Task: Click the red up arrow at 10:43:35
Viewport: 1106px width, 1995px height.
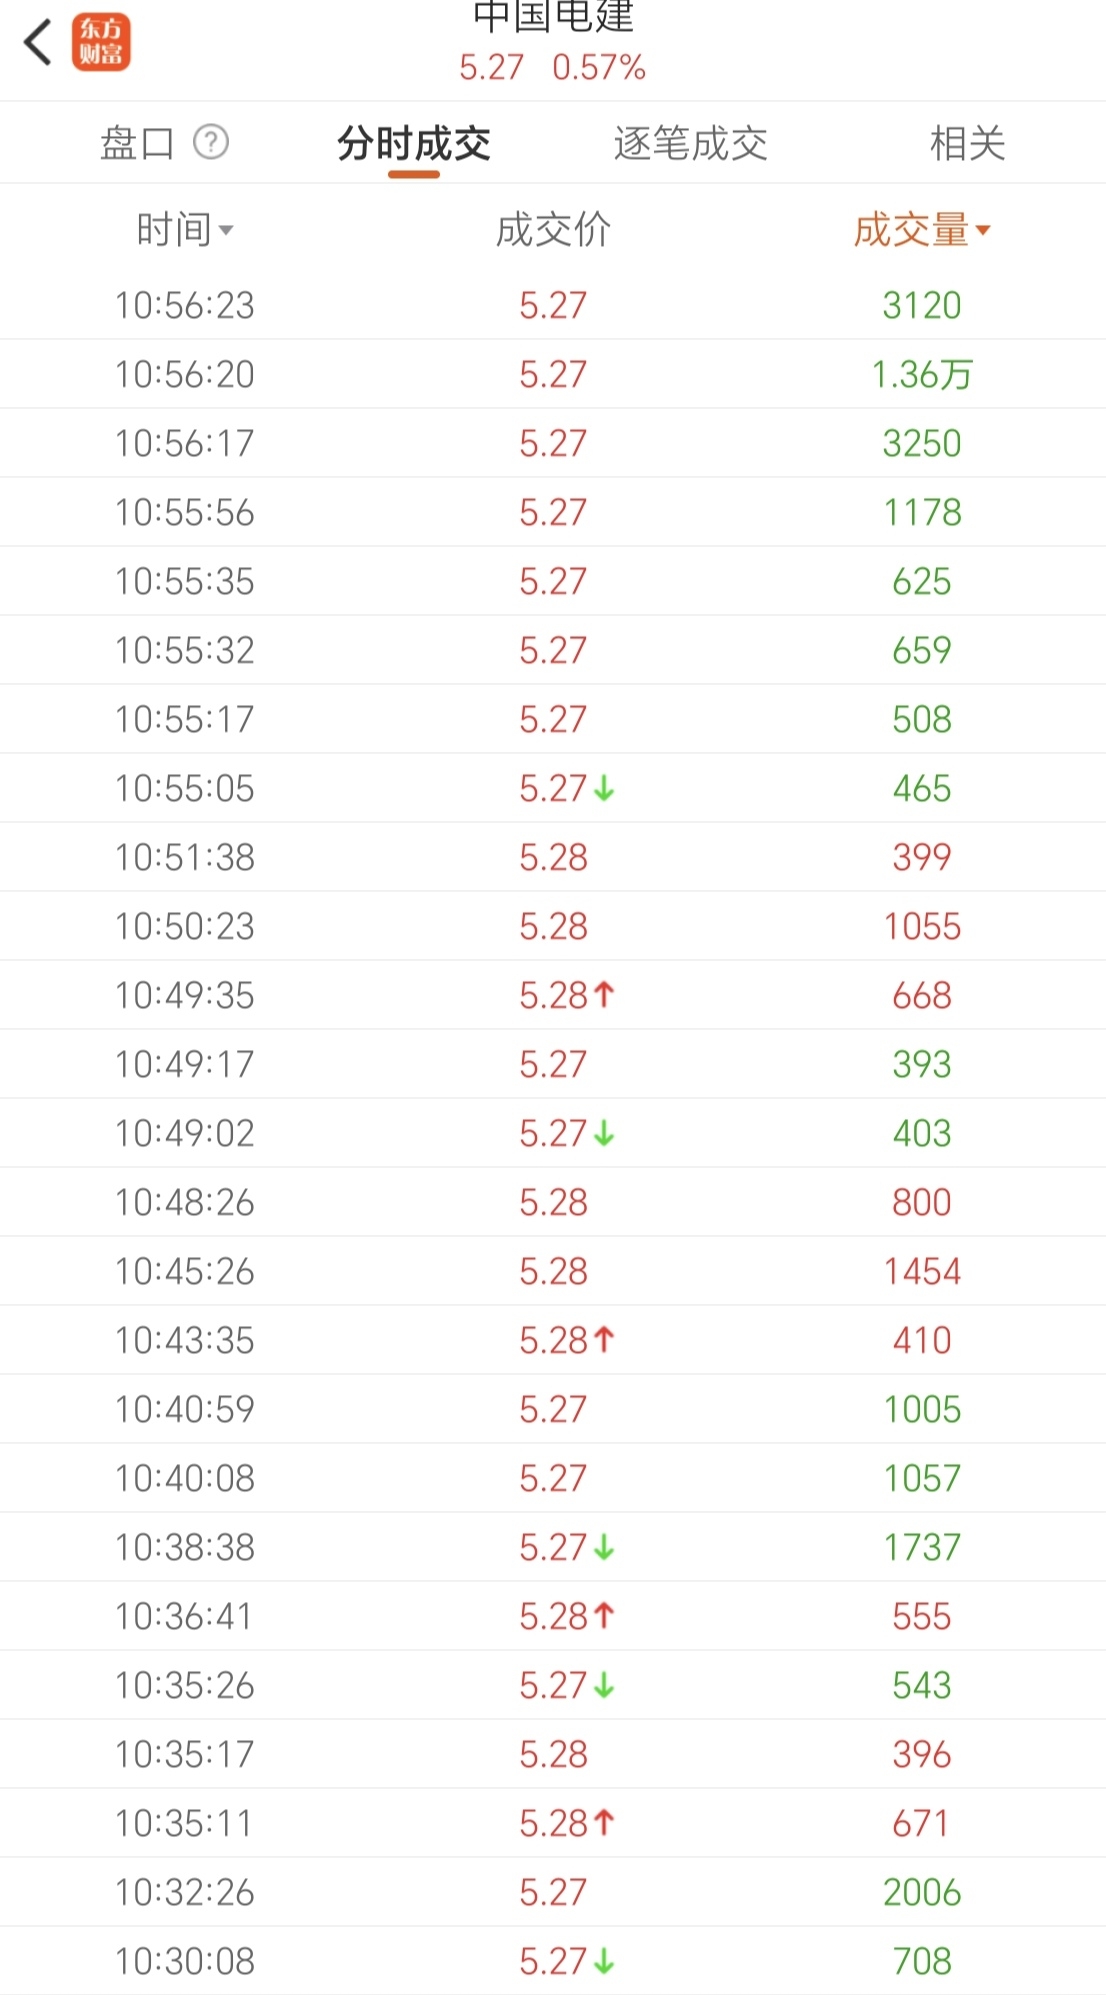Action: pos(604,1340)
